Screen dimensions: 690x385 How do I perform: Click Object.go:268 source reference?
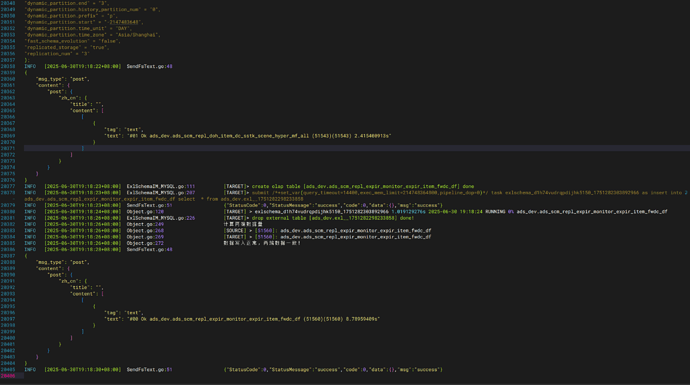[x=145, y=231]
